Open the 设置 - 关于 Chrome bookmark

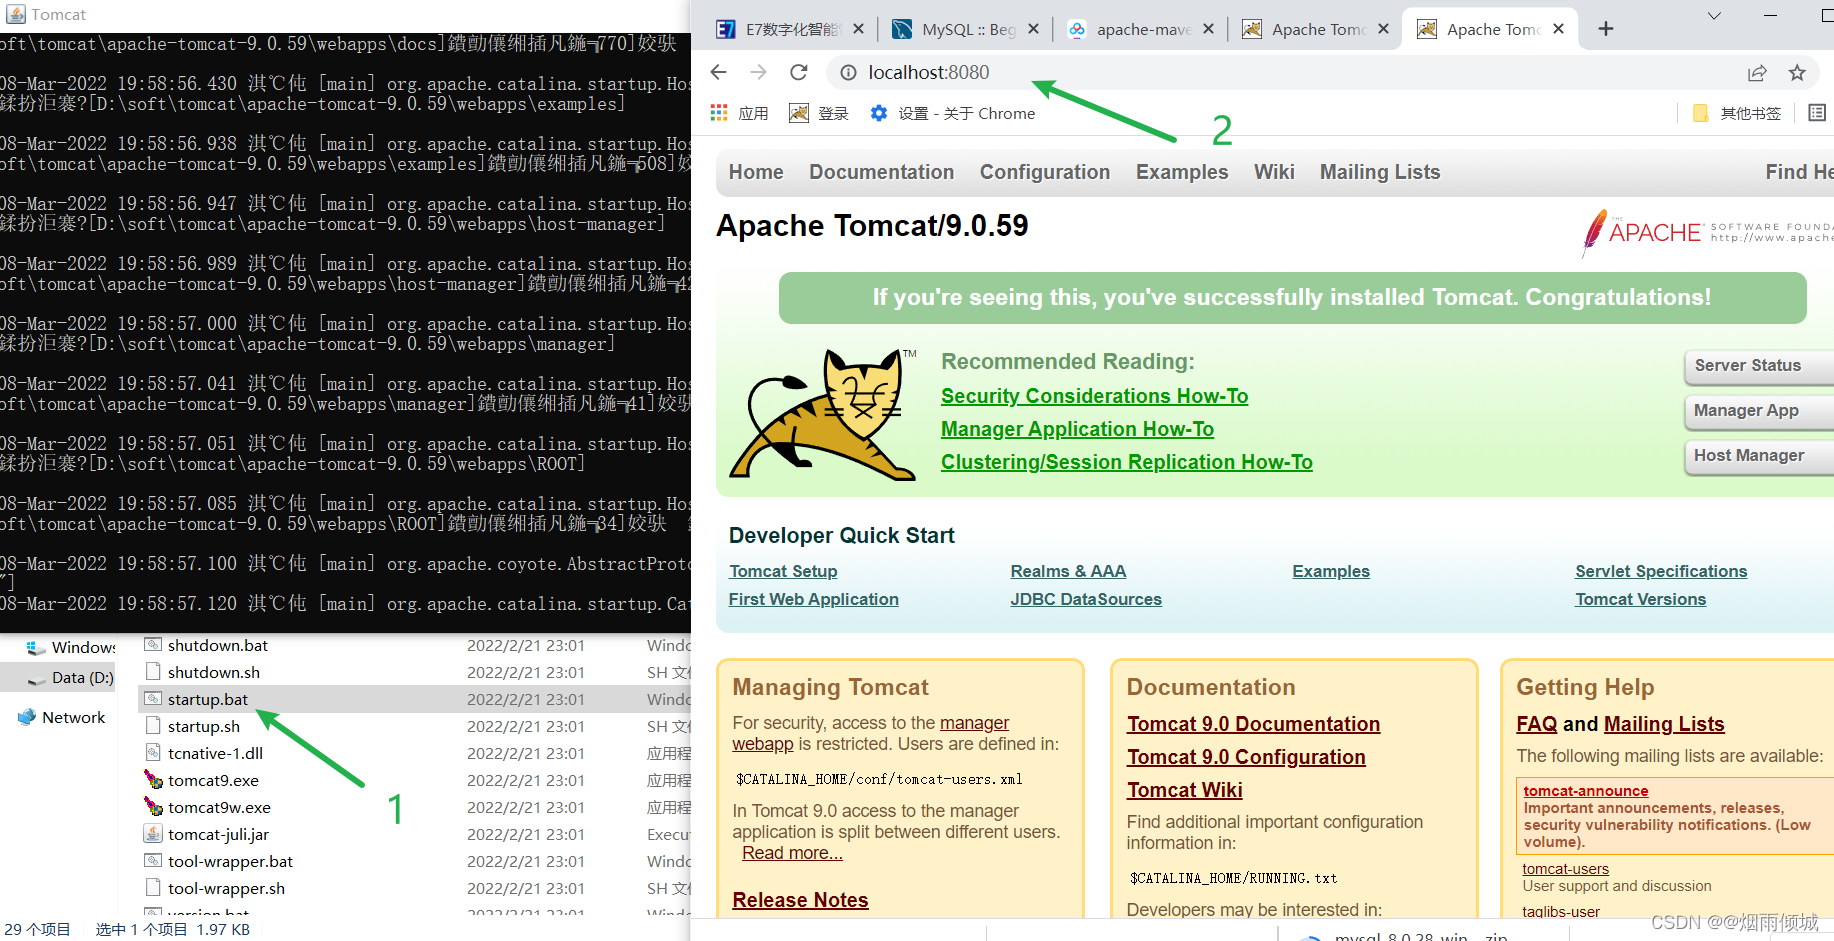pyautogui.click(x=953, y=113)
